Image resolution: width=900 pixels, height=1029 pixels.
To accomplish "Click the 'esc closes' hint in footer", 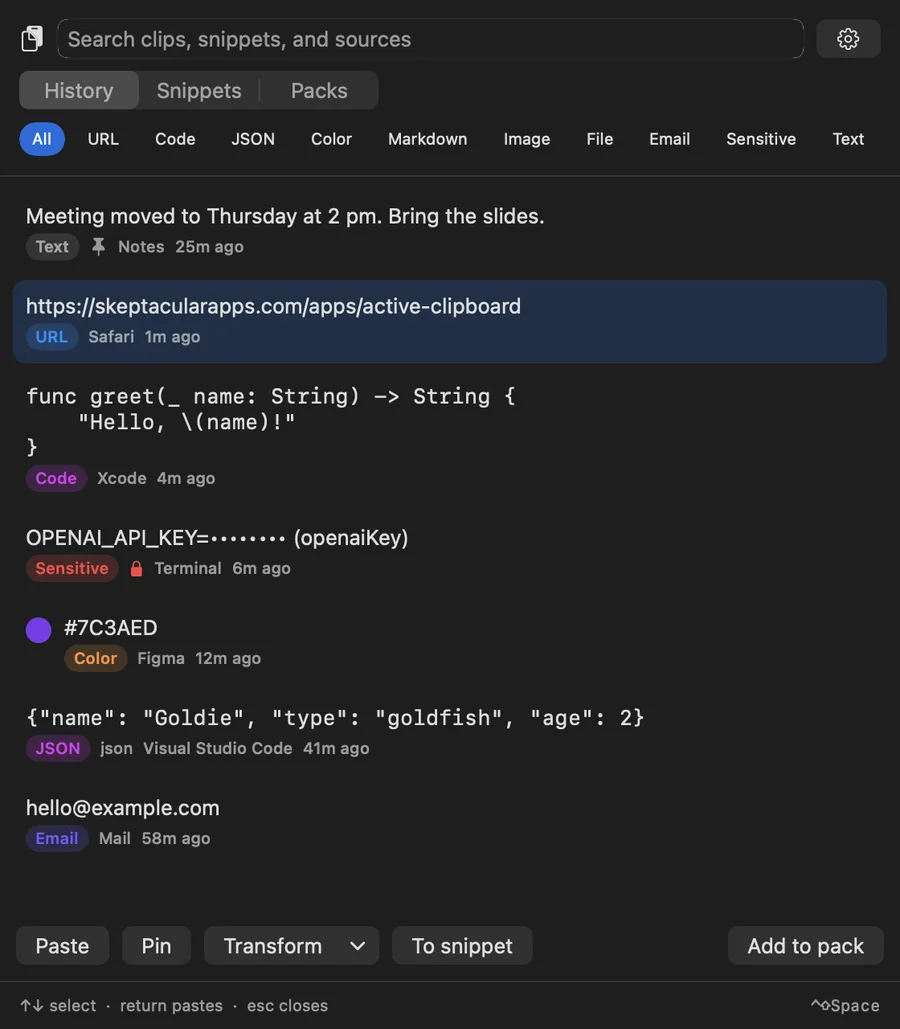I will 288,1005.
